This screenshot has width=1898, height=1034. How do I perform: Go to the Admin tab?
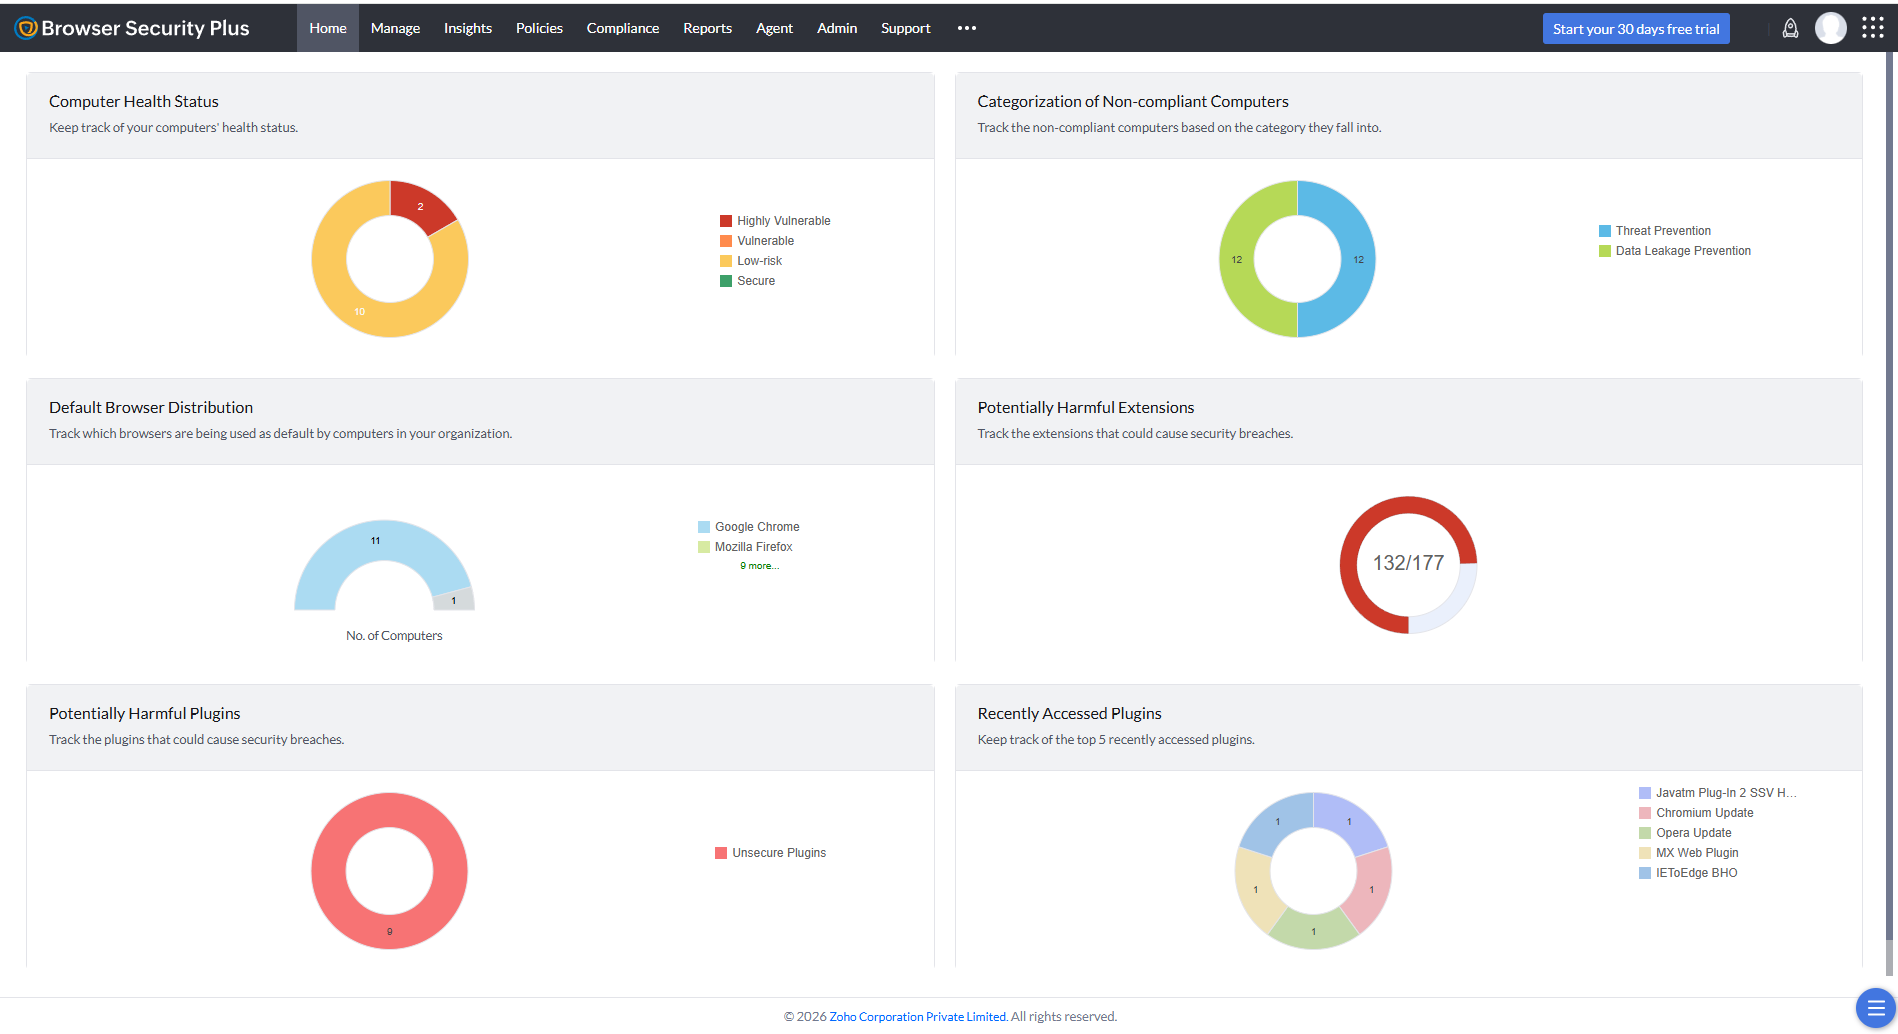pos(837,28)
